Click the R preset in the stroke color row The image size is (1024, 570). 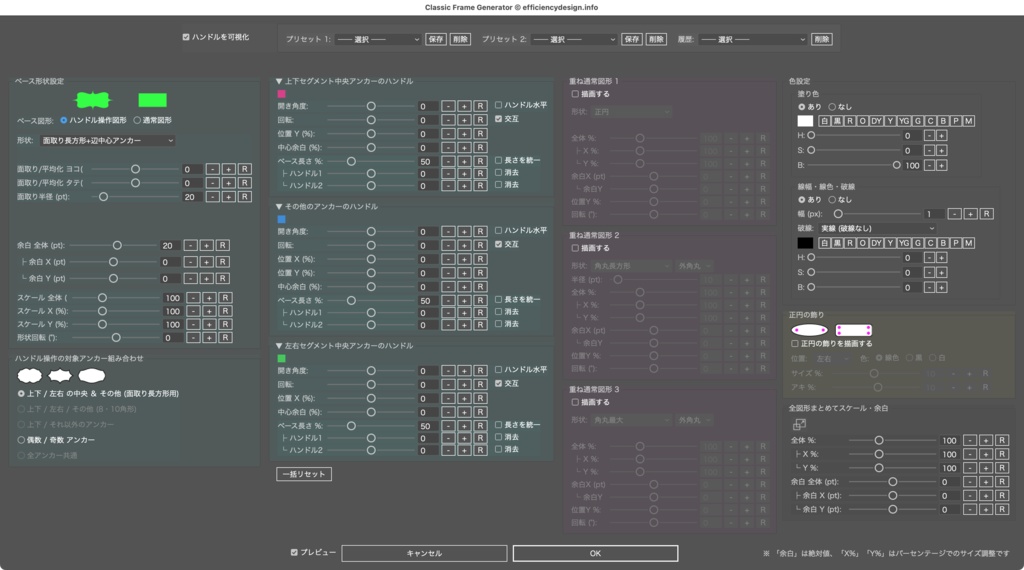click(x=850, y=243)
